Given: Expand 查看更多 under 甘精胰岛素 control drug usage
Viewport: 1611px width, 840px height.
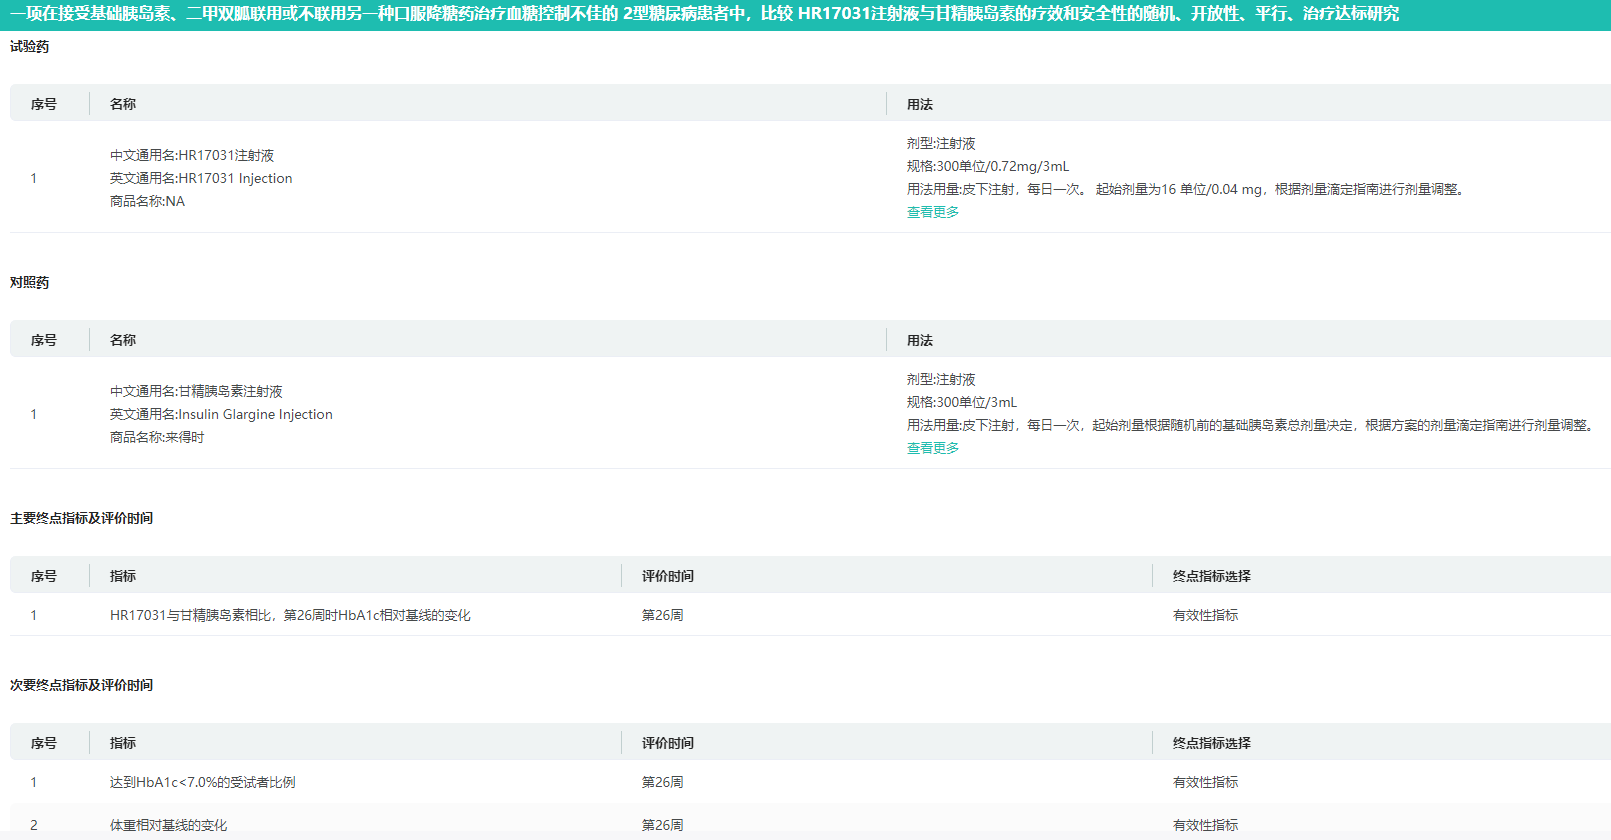Looking at the screenshot, I should 932,448.
